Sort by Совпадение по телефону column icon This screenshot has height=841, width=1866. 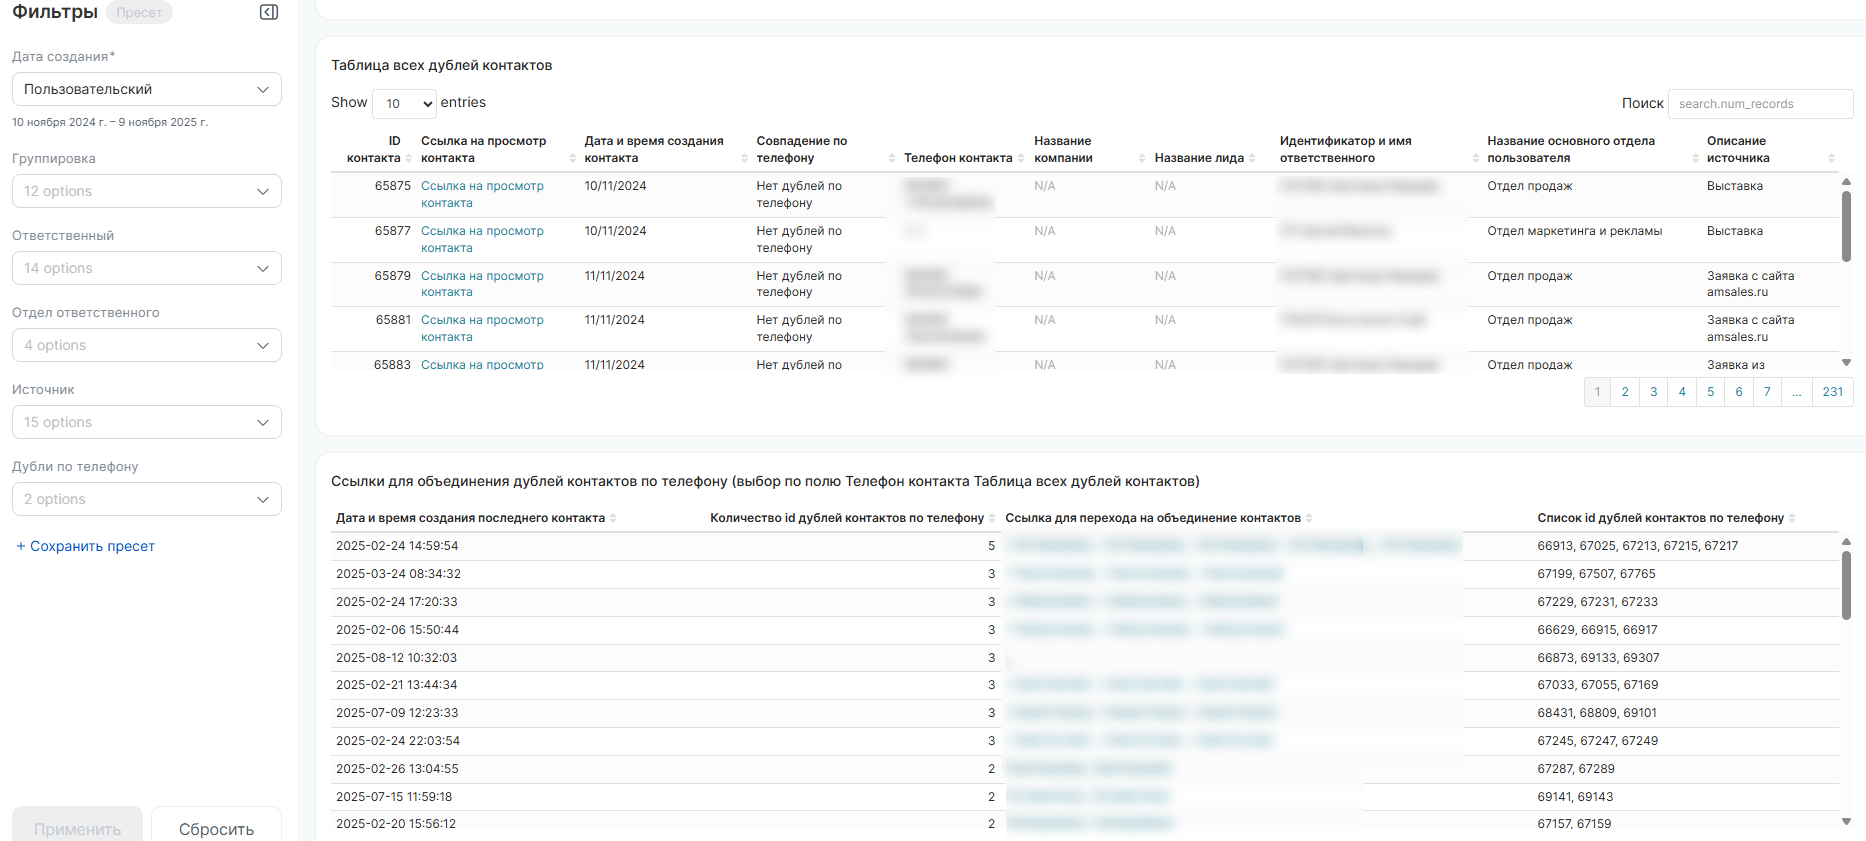891,158
